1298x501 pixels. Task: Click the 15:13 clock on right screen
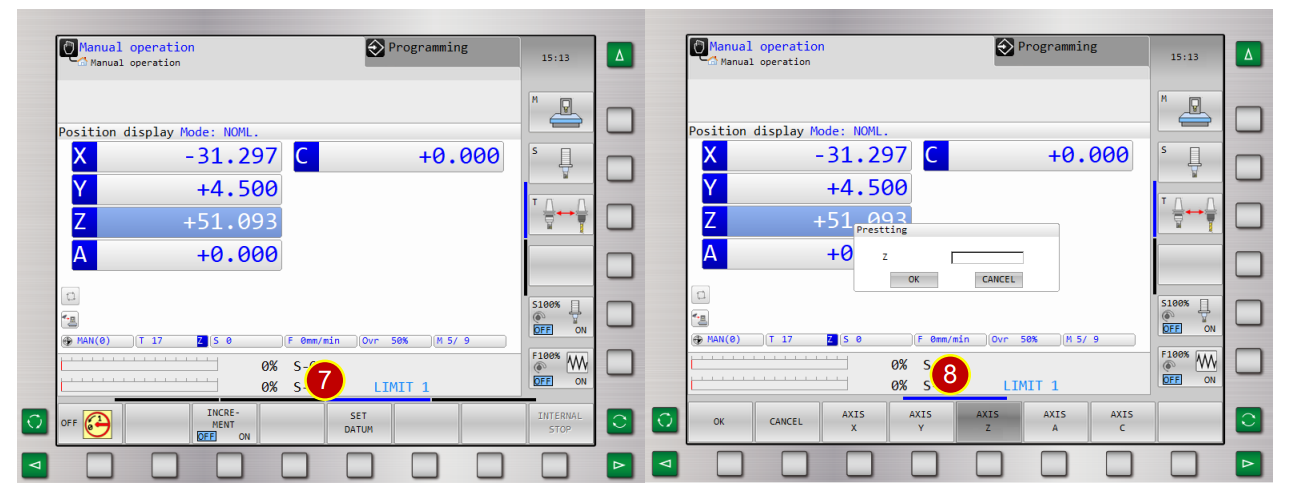tap(1184, 57)
